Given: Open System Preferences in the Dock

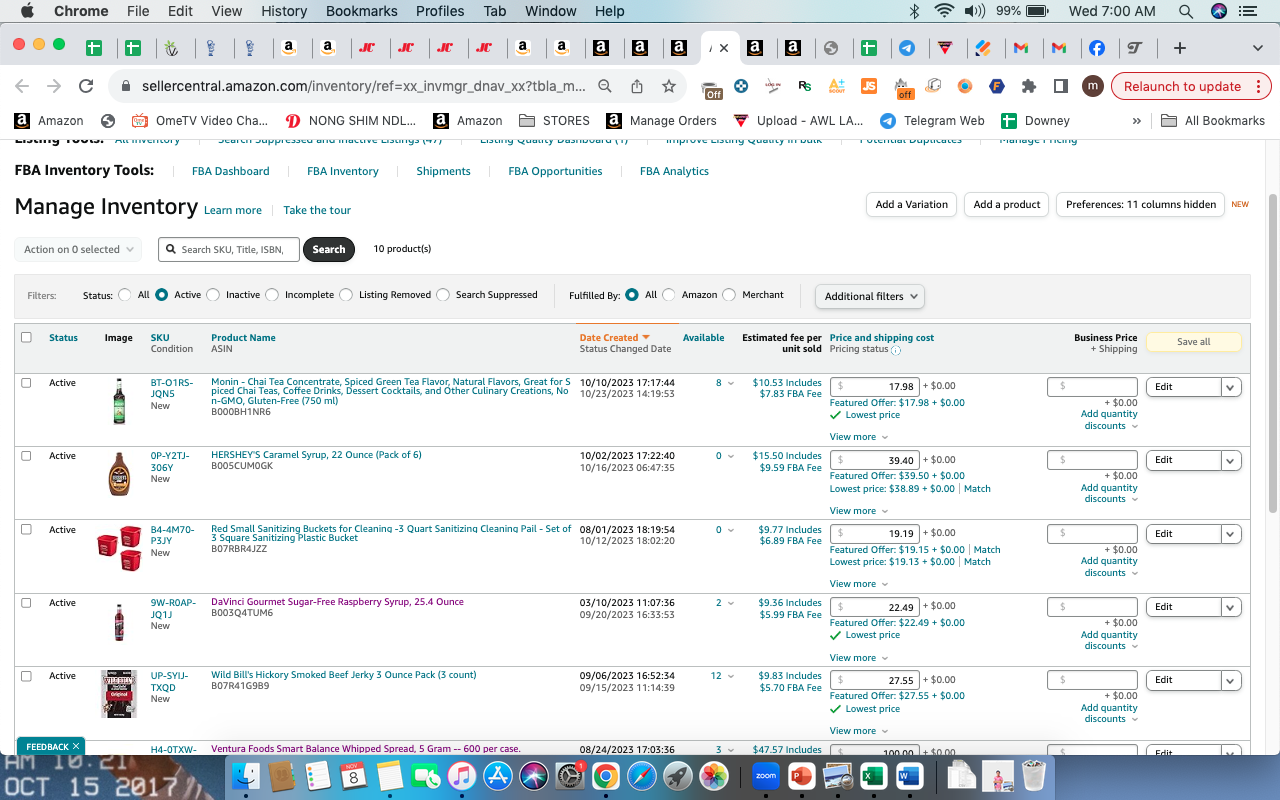Looking at the screenshot, I should click(x=569, y=775).
